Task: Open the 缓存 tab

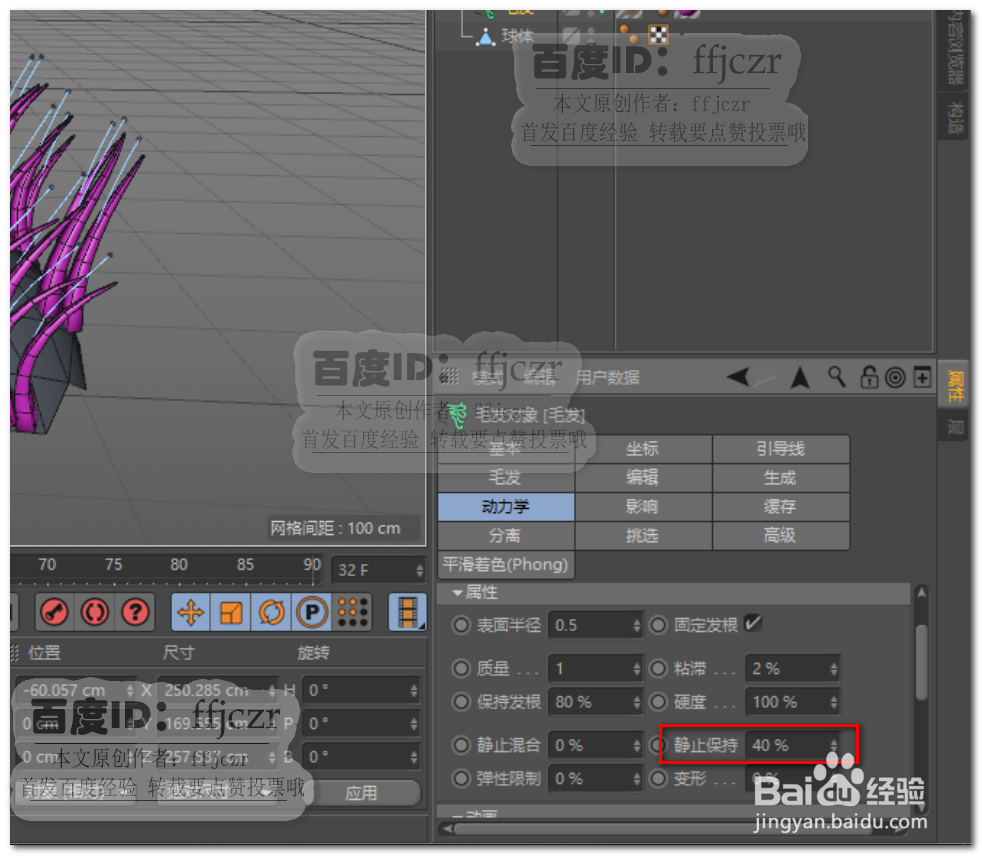Action: tap(780, 507)
